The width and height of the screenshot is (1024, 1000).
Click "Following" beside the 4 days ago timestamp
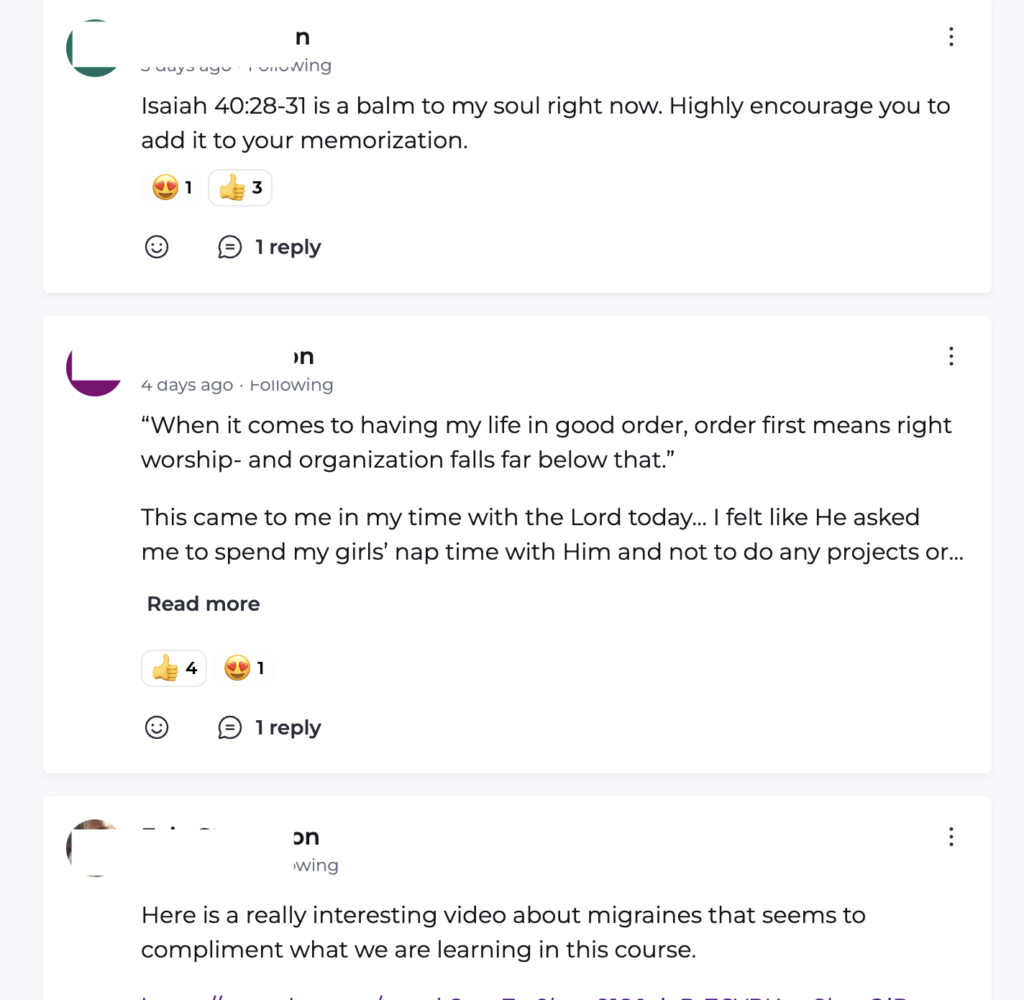[291, 385]
